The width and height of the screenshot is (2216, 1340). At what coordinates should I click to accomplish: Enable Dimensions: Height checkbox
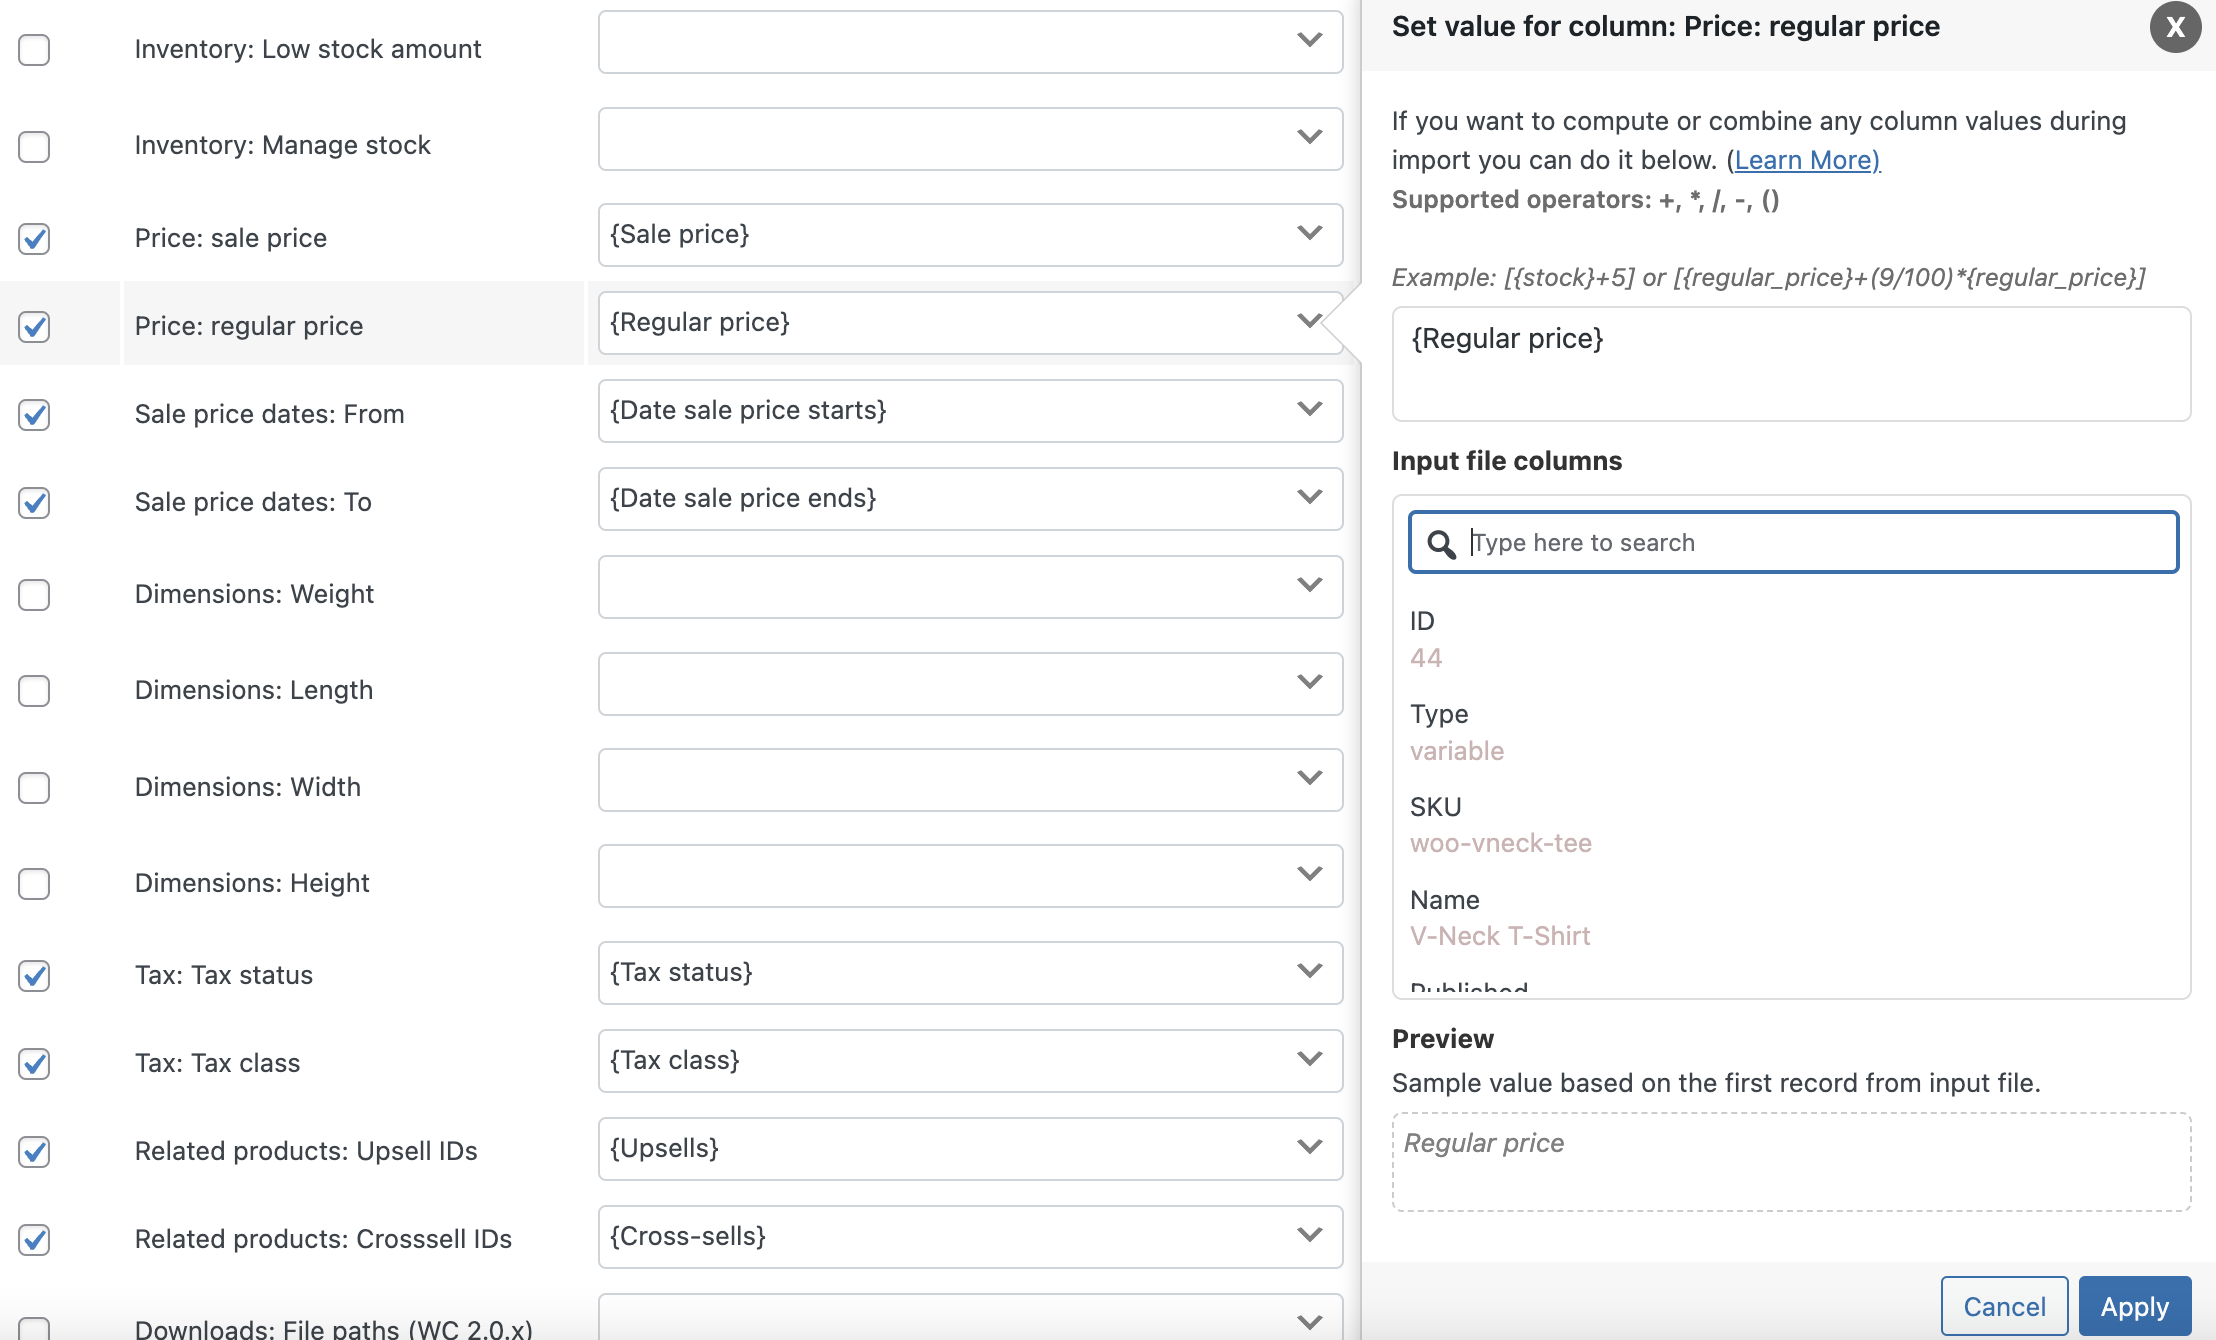(x=34, y=883)
